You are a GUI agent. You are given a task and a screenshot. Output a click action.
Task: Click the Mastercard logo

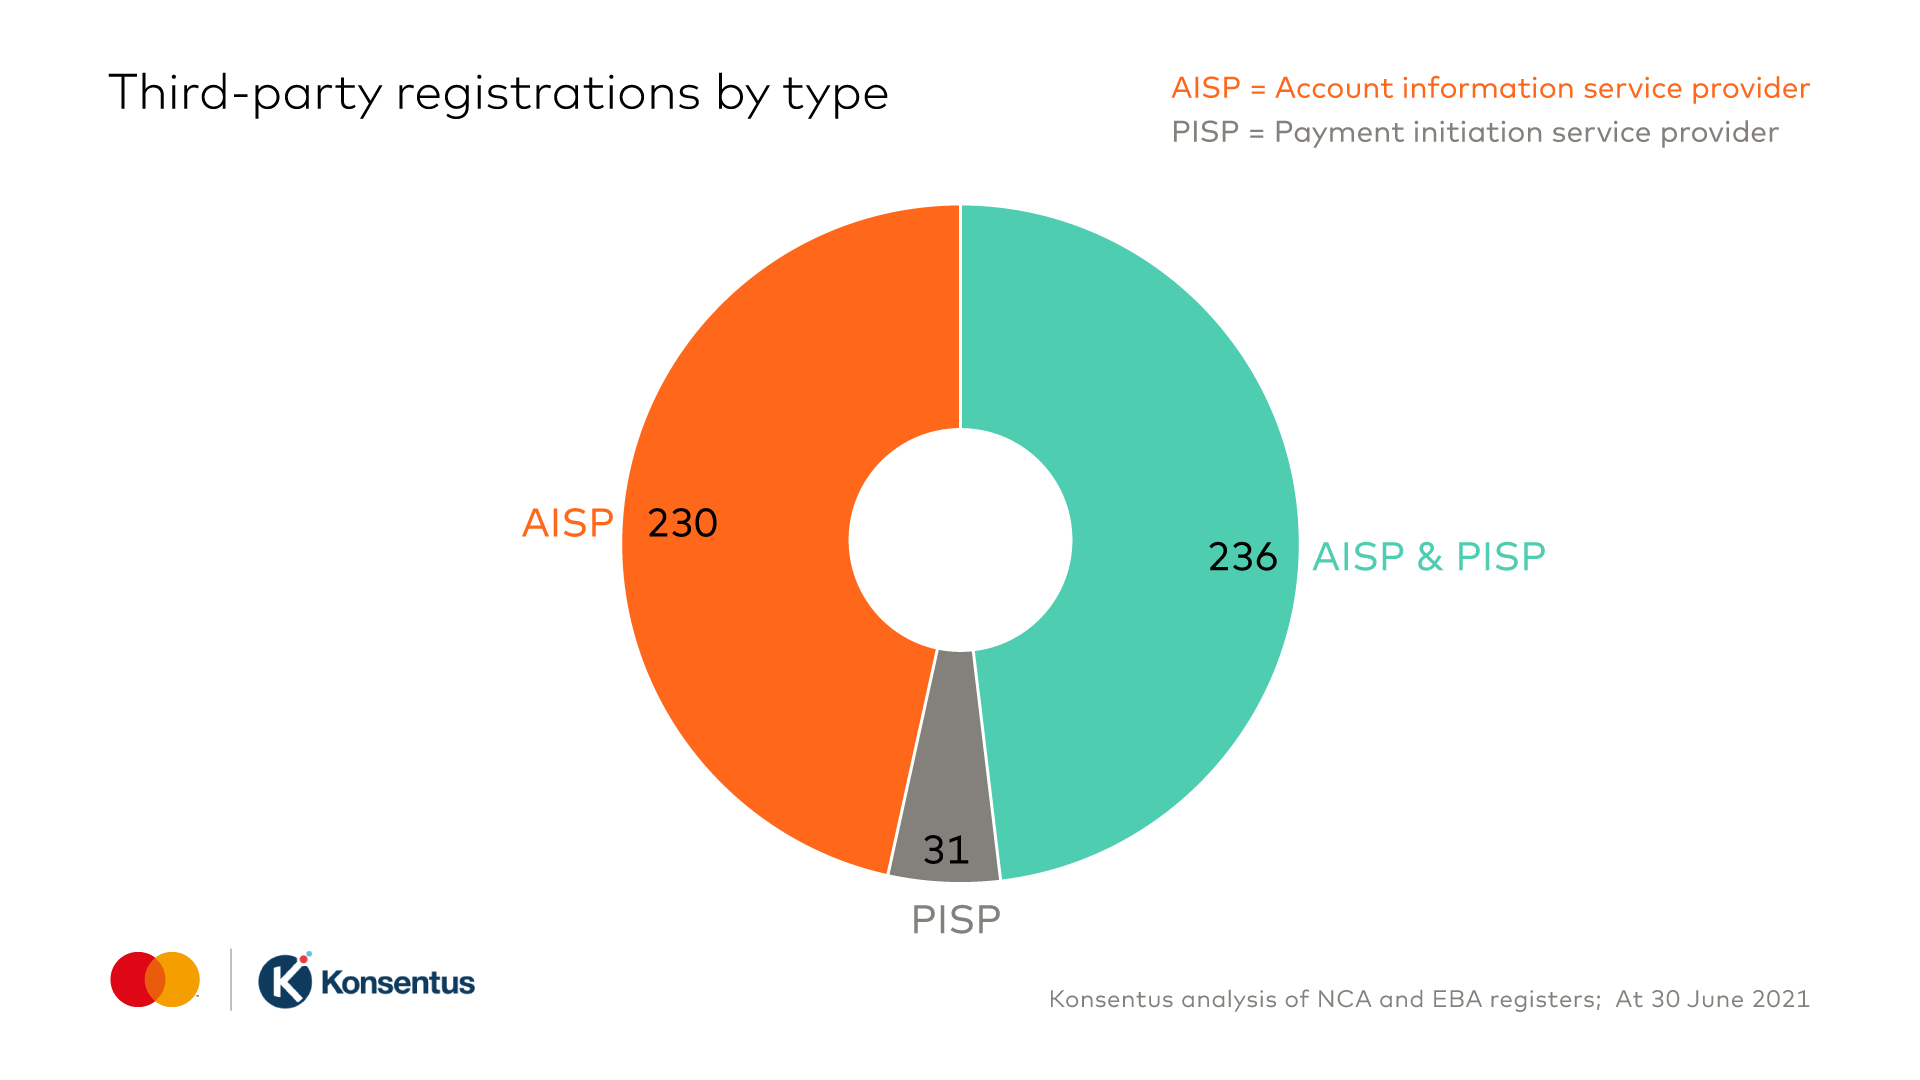tap(155, 979)
